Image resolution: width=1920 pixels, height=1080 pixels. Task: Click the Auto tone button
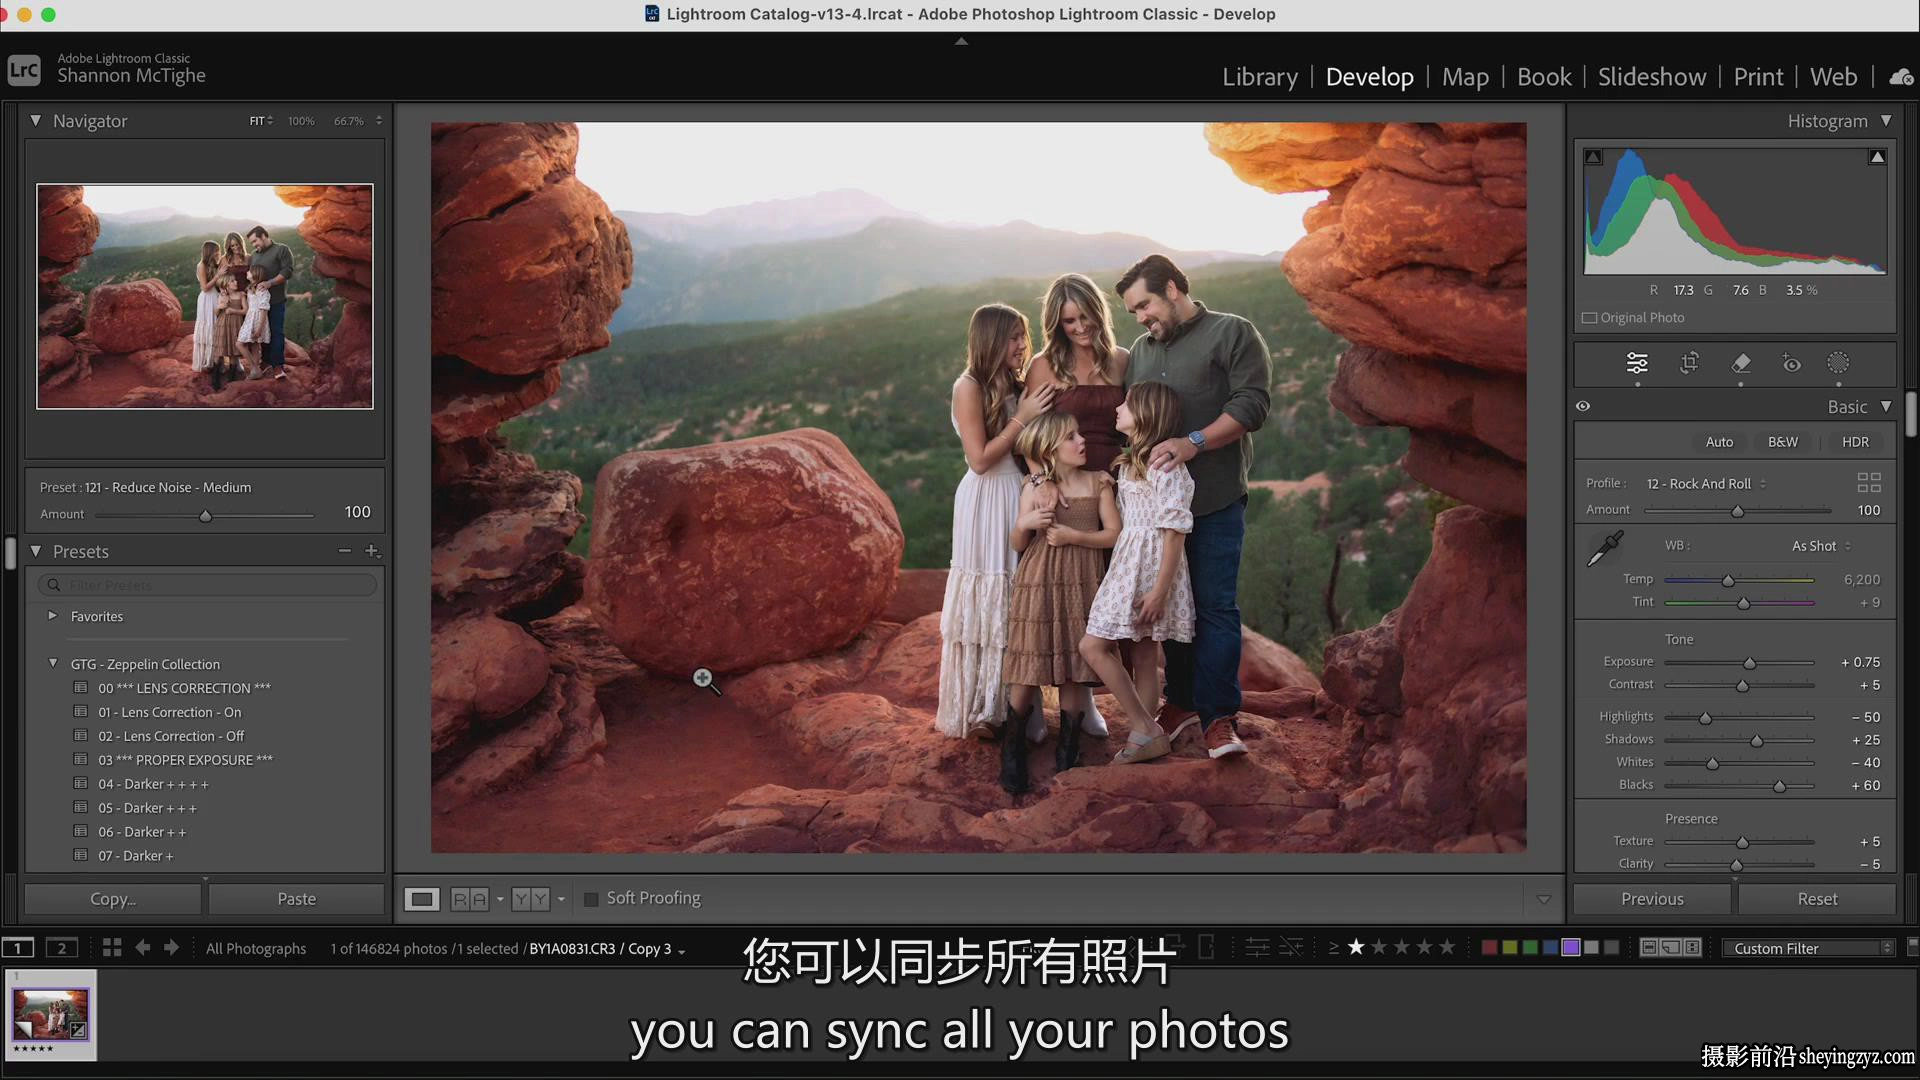click(1719, 442)
